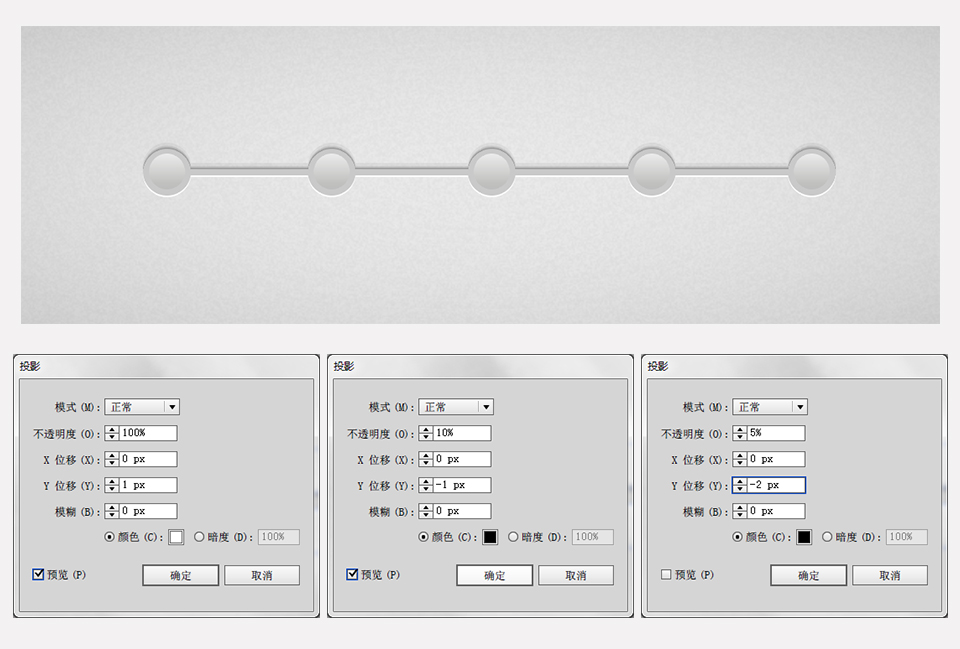Click the 不透明度 stepper beside the 5% value
Viewport: 960px width, 649px height.
click(740, 433)
